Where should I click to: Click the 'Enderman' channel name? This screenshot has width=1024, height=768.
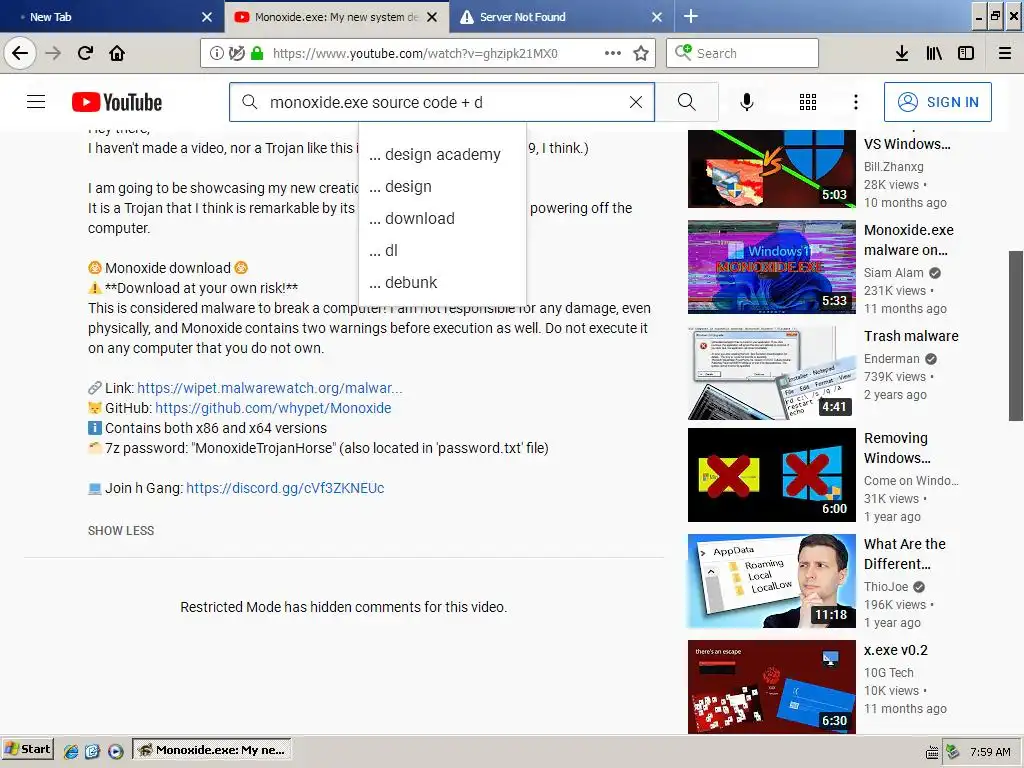click(x=891, y=359)
